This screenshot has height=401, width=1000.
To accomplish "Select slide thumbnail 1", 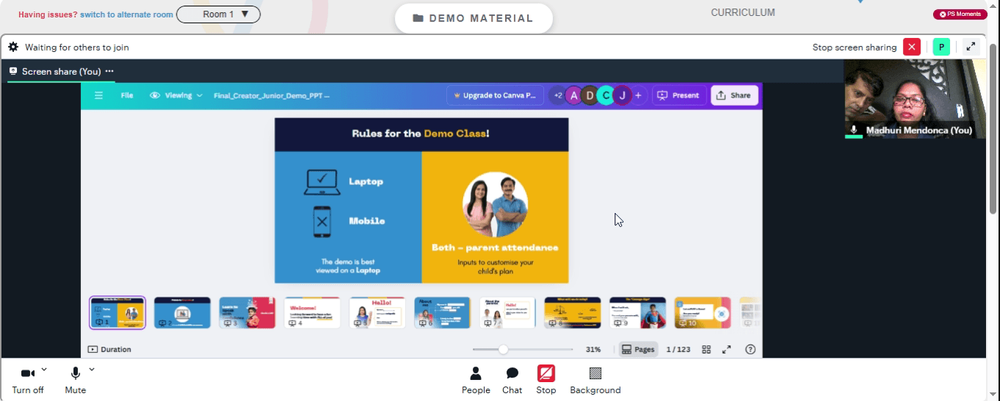I will (117, 313).
